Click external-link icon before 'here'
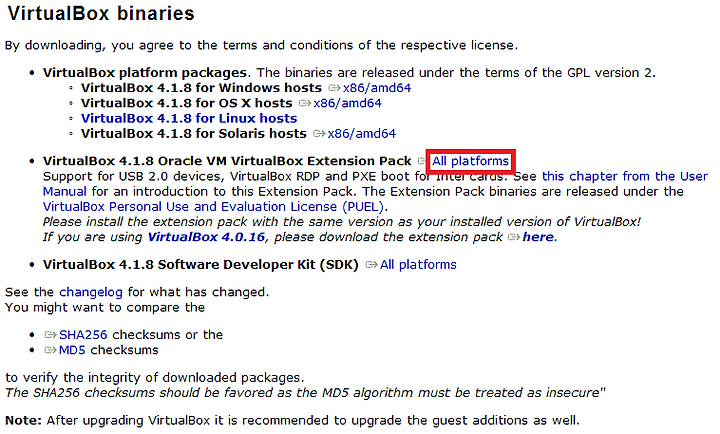The height and width of the screenshot is (434, 720). point(514,237)
